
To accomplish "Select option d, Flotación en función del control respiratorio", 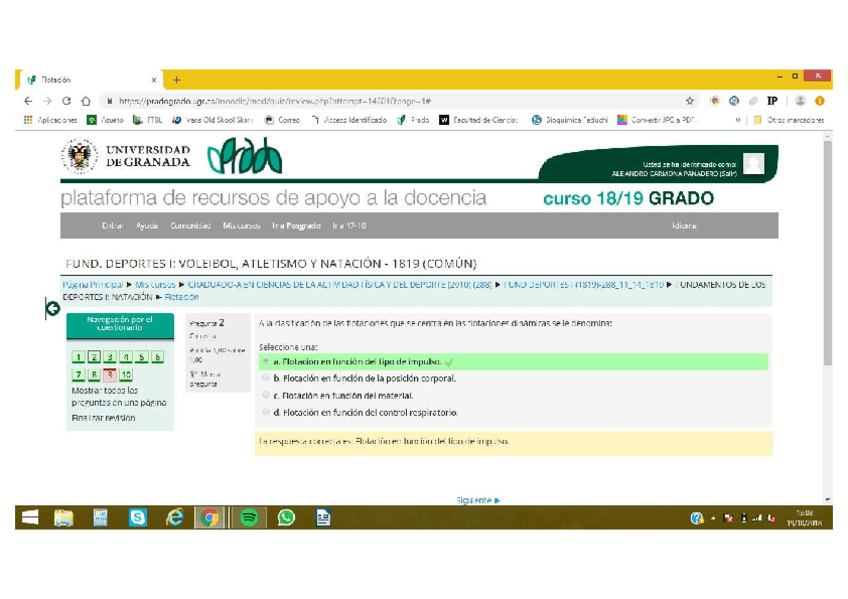I will click(266, 412).
